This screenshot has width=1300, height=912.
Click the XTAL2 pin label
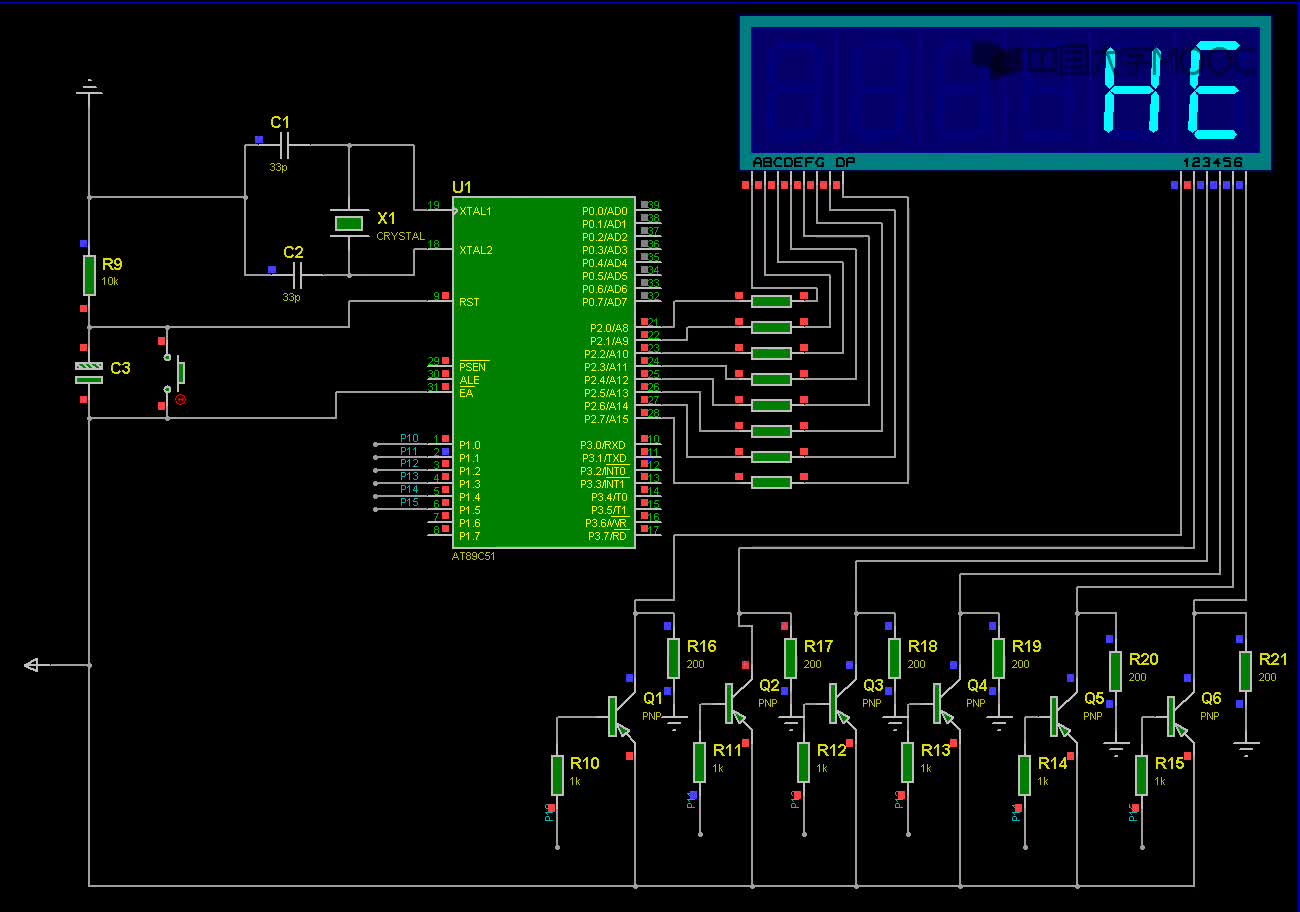[475, 250]
